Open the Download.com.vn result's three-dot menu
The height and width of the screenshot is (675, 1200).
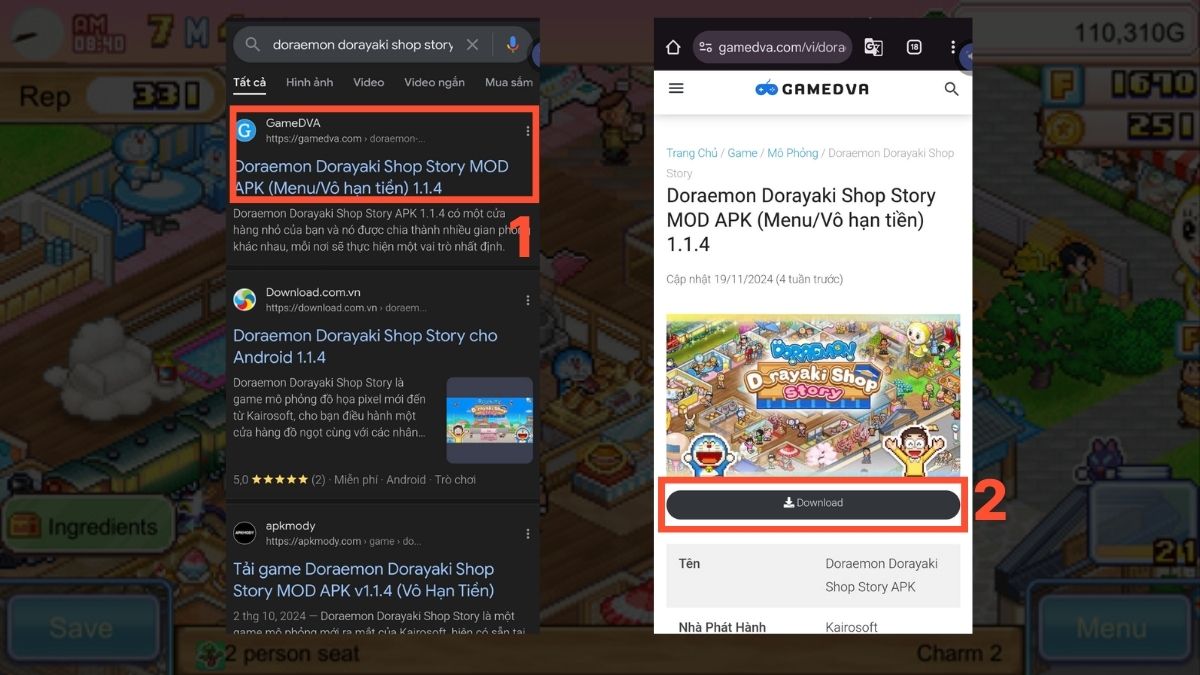pos(528,300)
